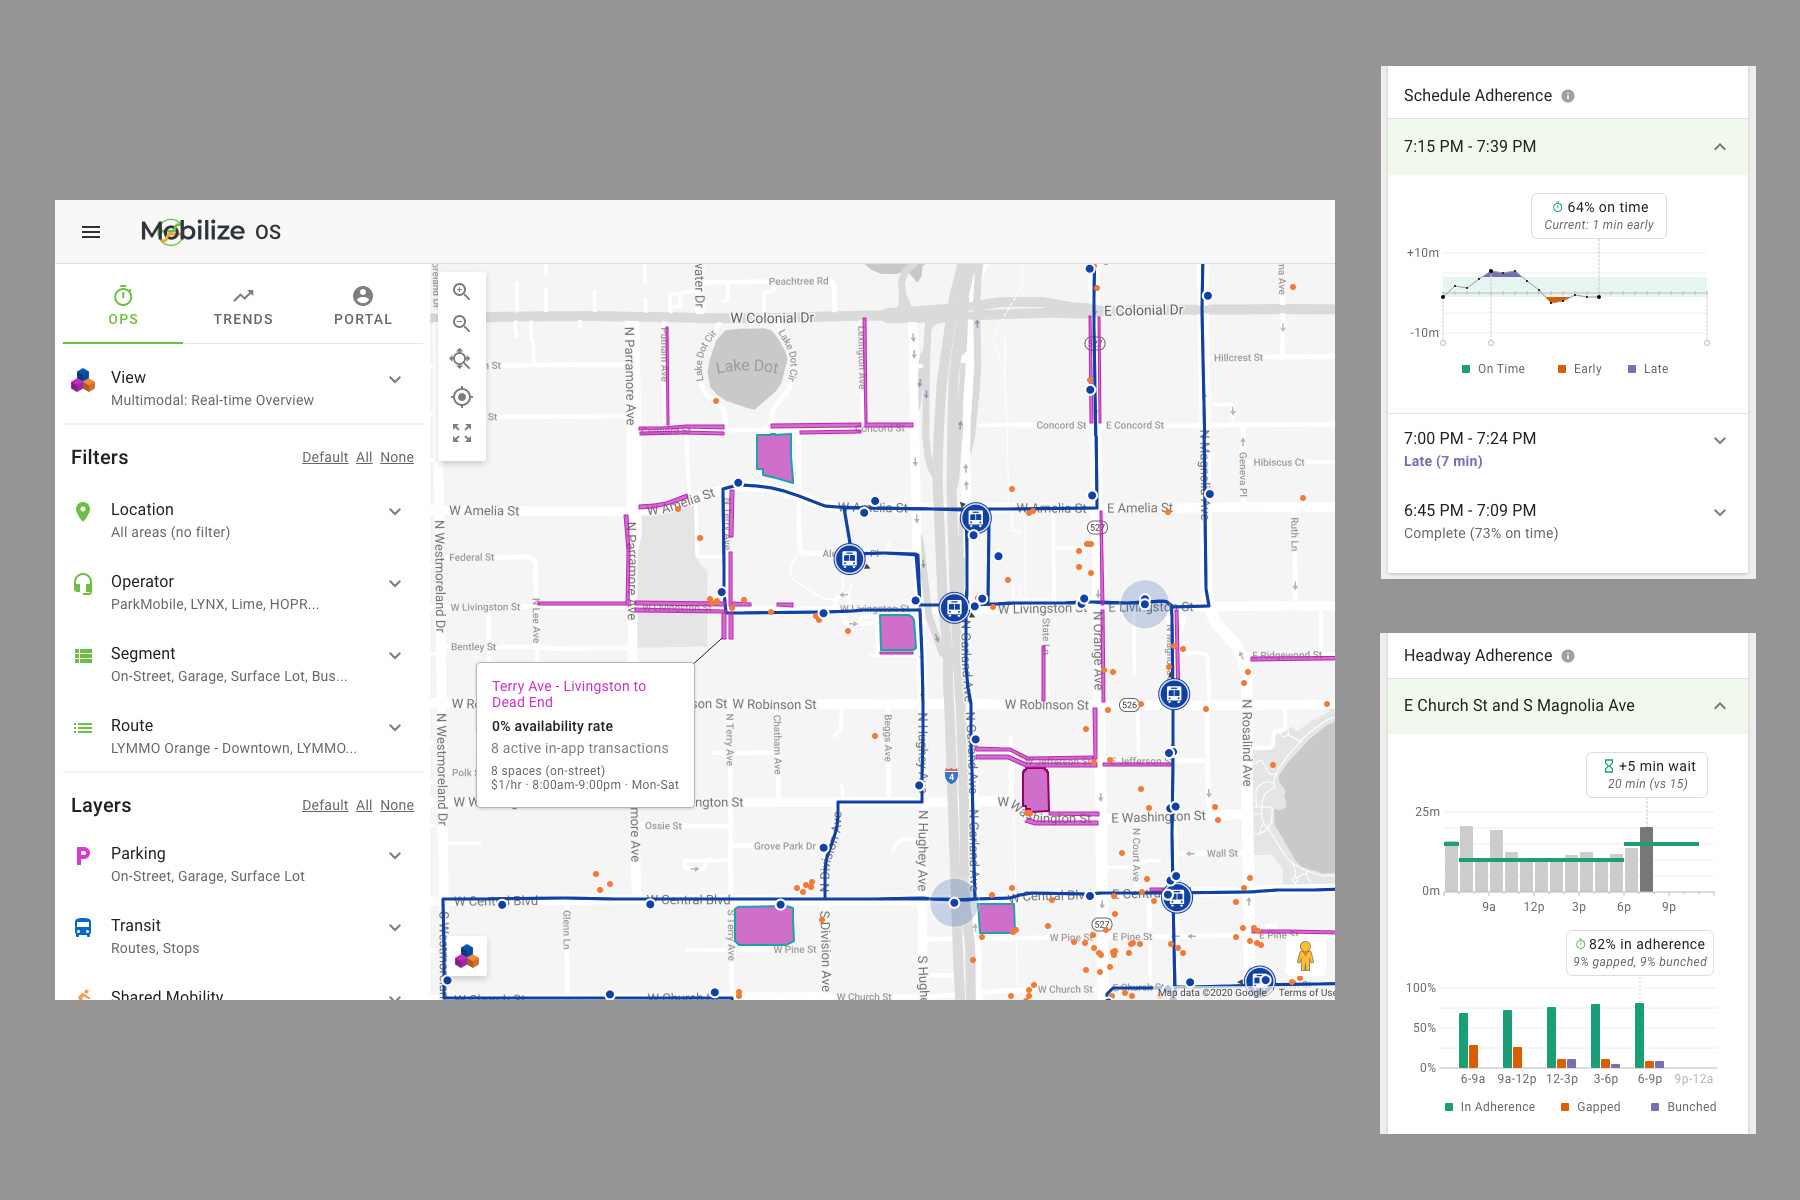Expand the 6:45 PM - 7:09 PM trip

pos(1720,512)
